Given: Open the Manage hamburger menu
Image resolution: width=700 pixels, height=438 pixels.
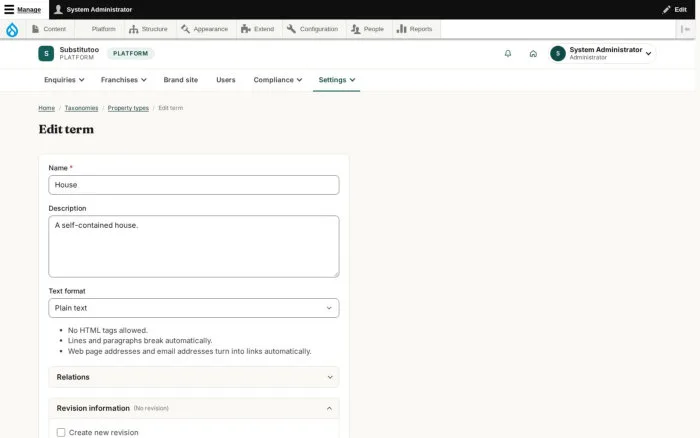Looking at the screenshot, I should pyautogui.click(x=22, y=9).
